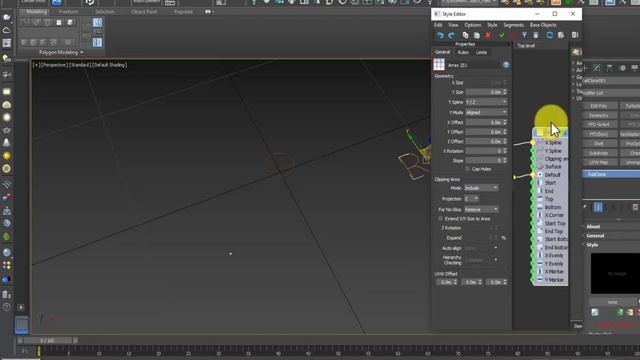Click the green checkmark apply icon
The width and height of the screenshot is (640, 360).
pos(502,36)
